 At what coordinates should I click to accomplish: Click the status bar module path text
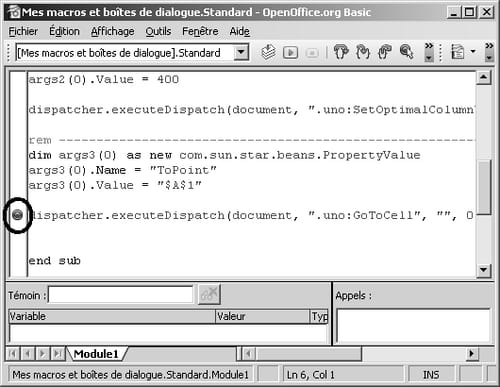[130, 375]
